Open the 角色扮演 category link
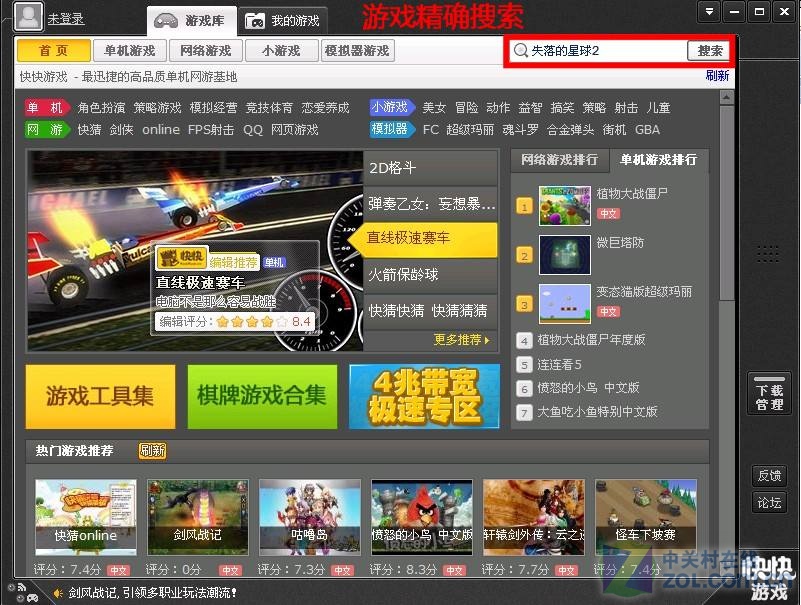This screenshot has height=605, width=801. (101, 108)
